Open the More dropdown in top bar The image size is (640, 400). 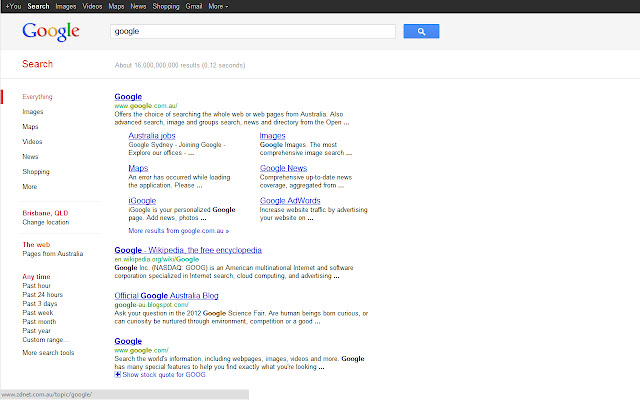[x=218, y=7]
